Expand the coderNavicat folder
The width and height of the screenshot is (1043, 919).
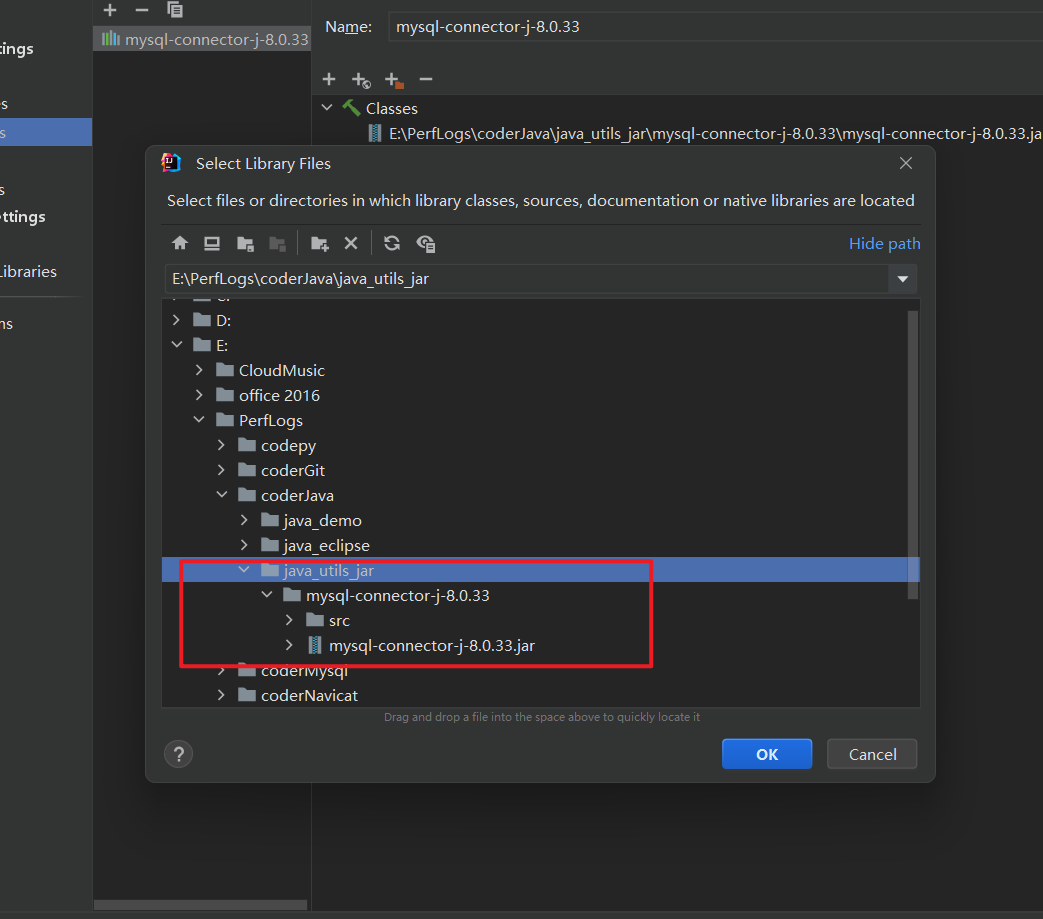221,695
